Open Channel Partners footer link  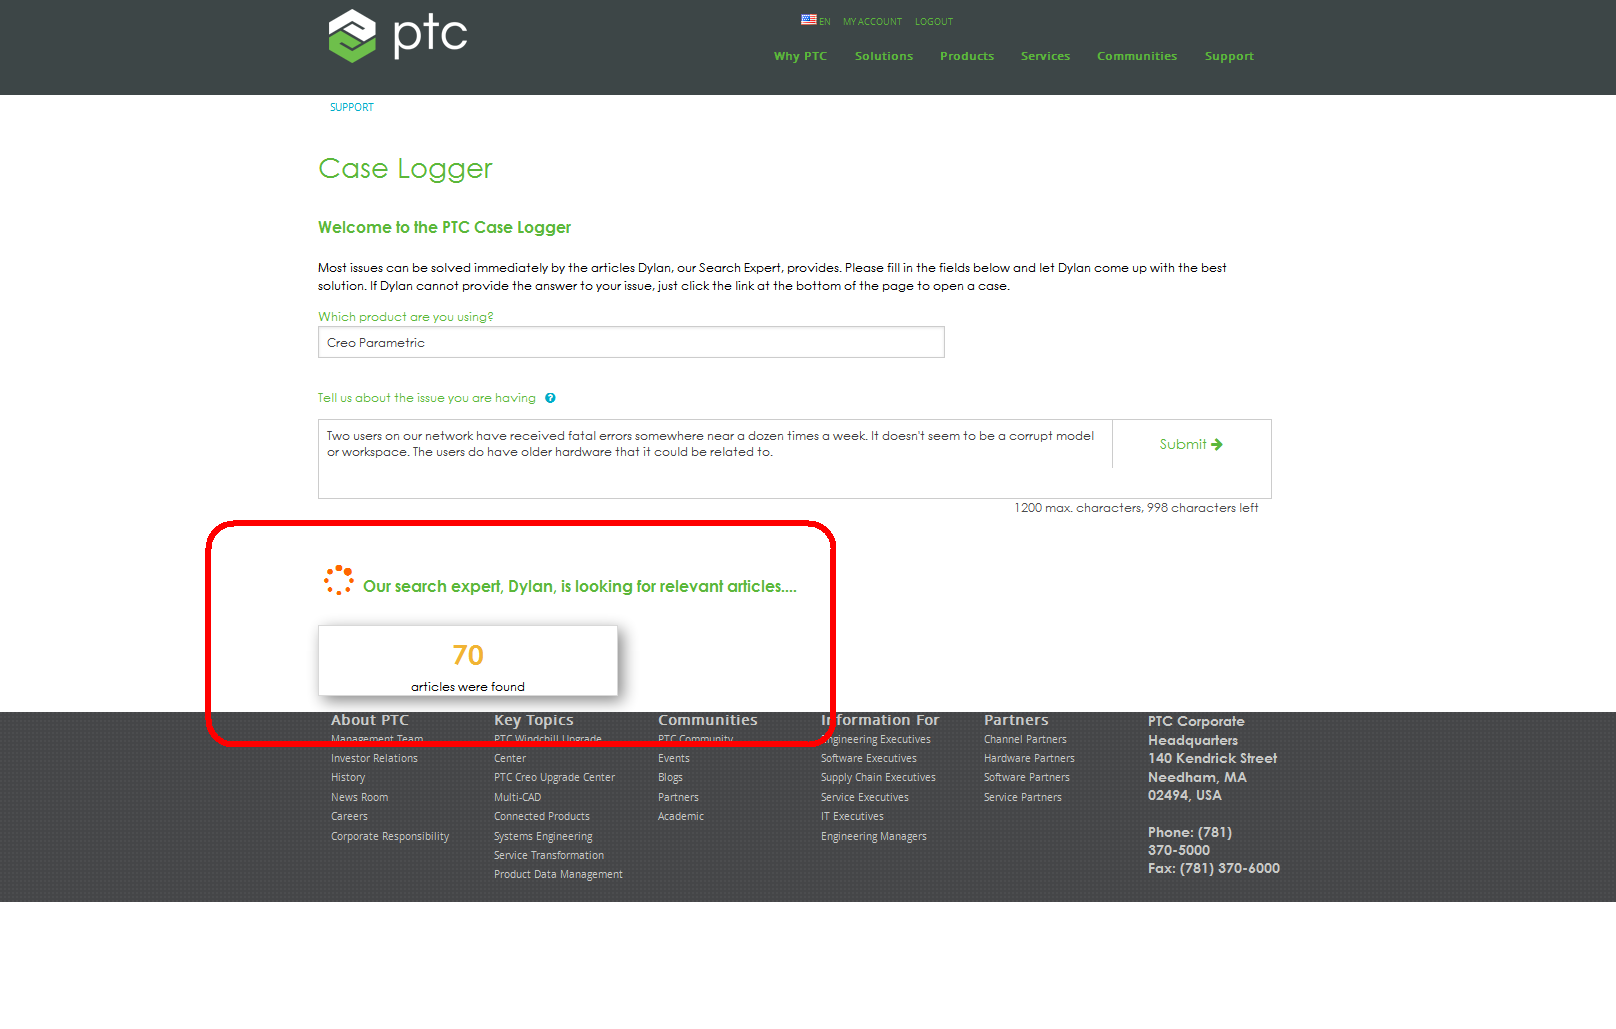click(1025, 739)
